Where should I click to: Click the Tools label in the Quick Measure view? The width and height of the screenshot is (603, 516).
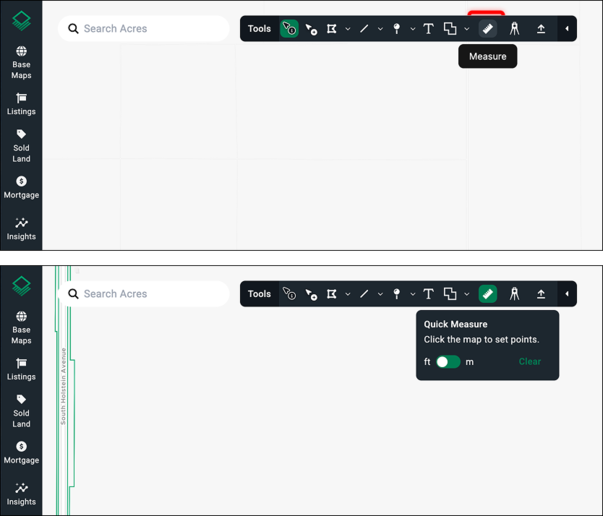[x=259, y=294]
